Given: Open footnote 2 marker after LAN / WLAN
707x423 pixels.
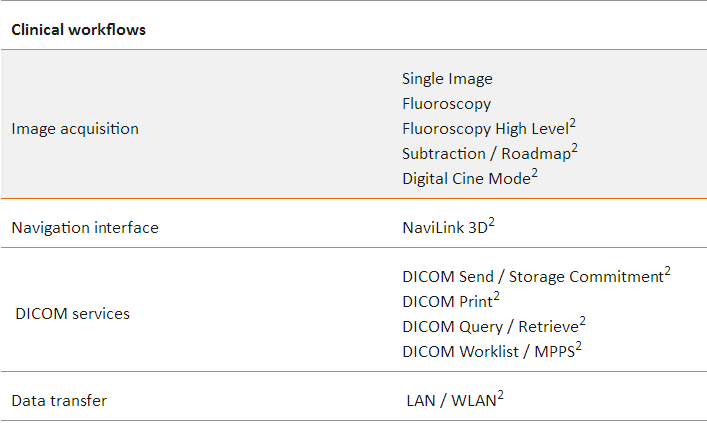Looking at the screenshot, I should 500,395.
